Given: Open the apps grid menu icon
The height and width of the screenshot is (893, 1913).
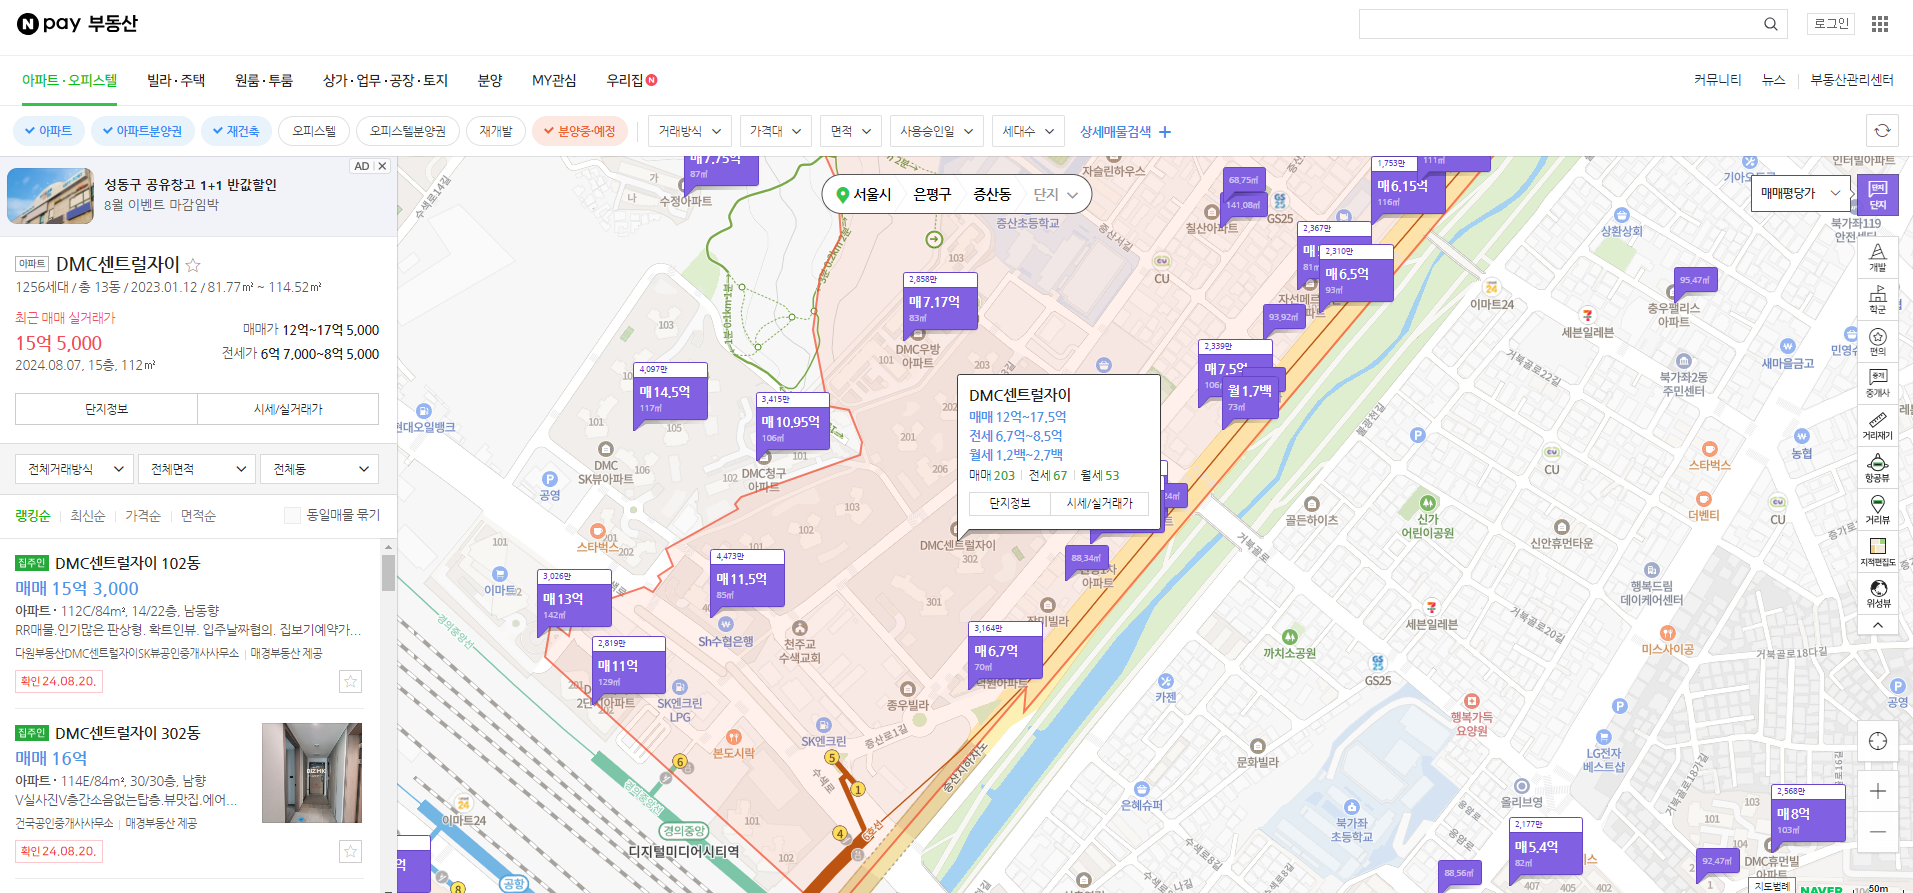Looking at the screenshot, I should click(x=1880, y=24).
